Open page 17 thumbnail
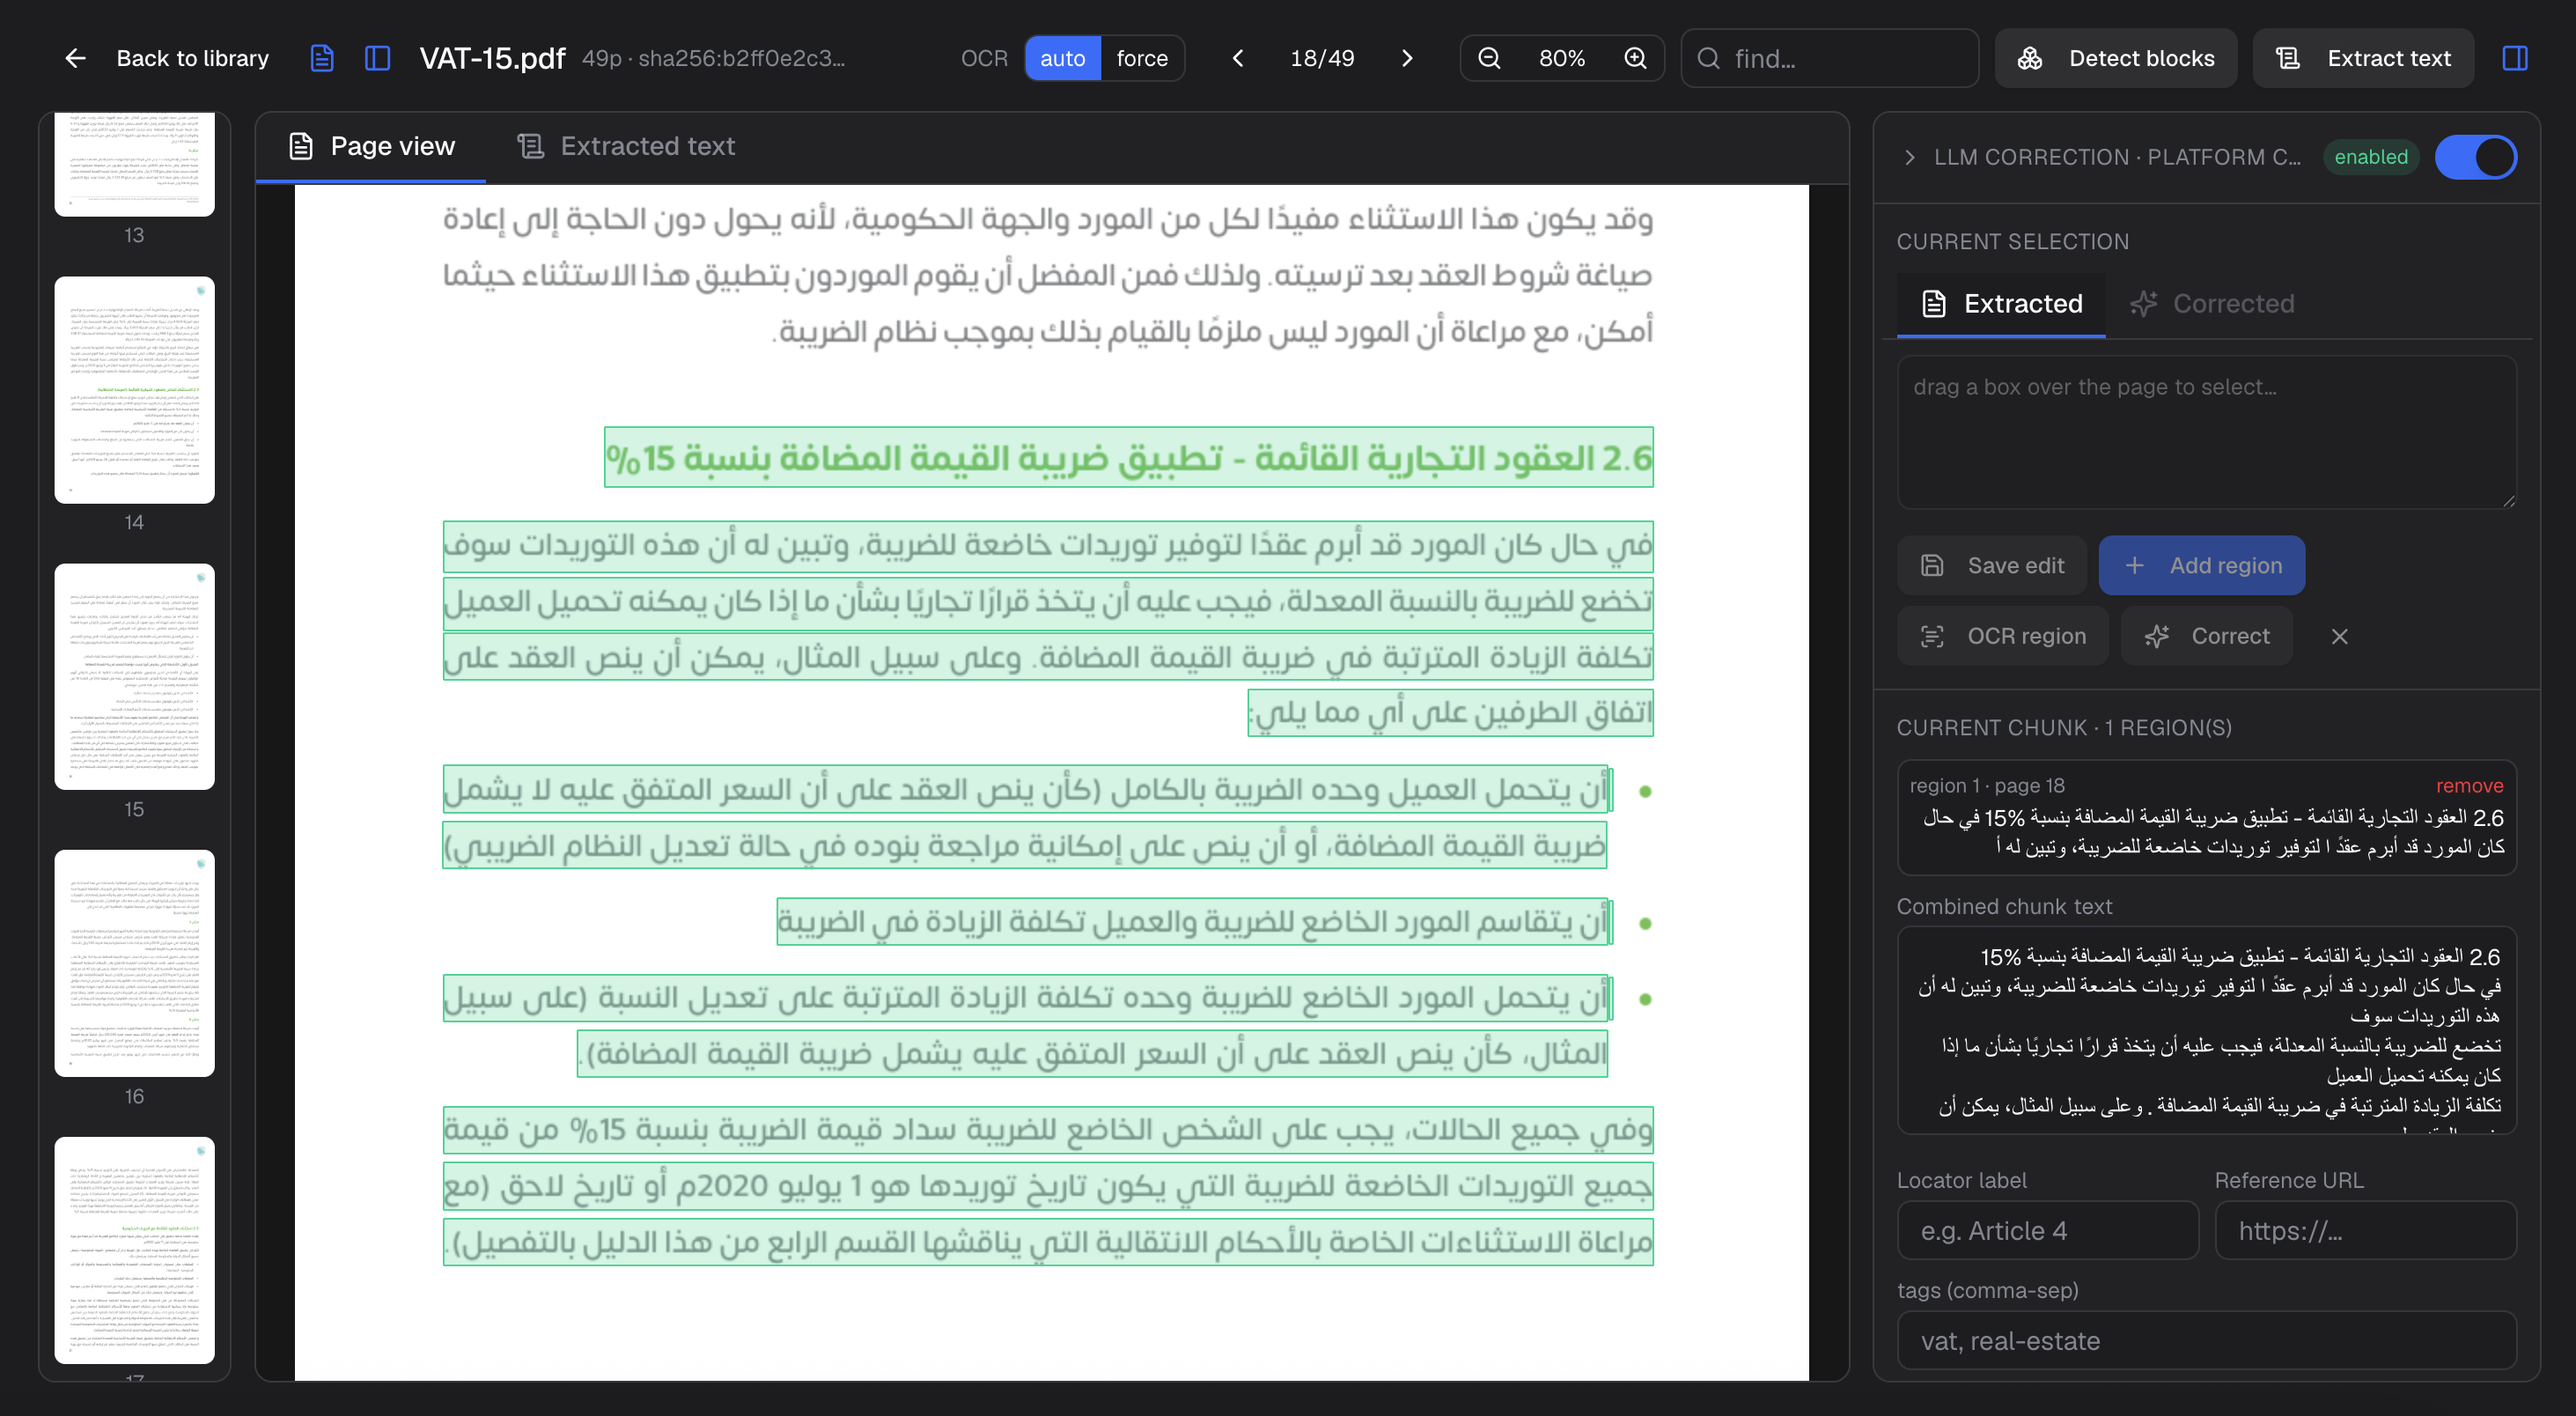The width and height of the screenshot is (2576, 1416). pyautogui.click(x=134, y=1250)
